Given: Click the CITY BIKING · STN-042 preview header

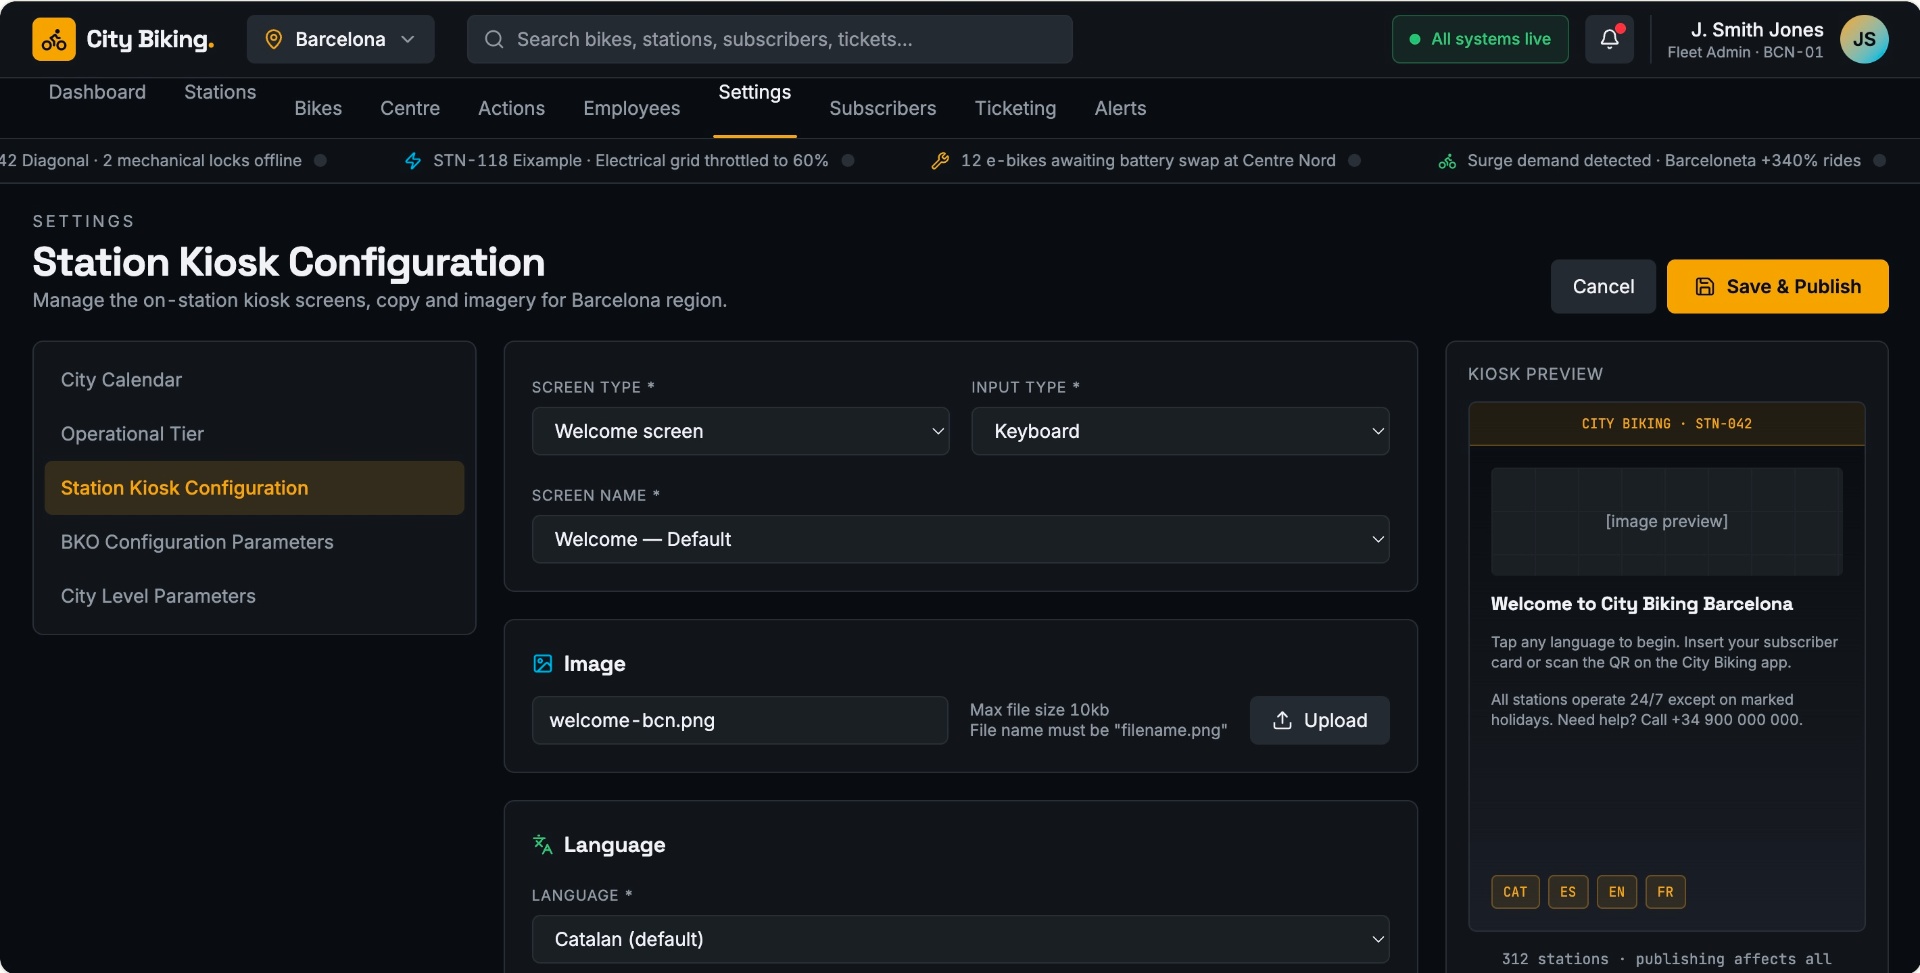Looking at the screenshot, I should coord(1666,424).
